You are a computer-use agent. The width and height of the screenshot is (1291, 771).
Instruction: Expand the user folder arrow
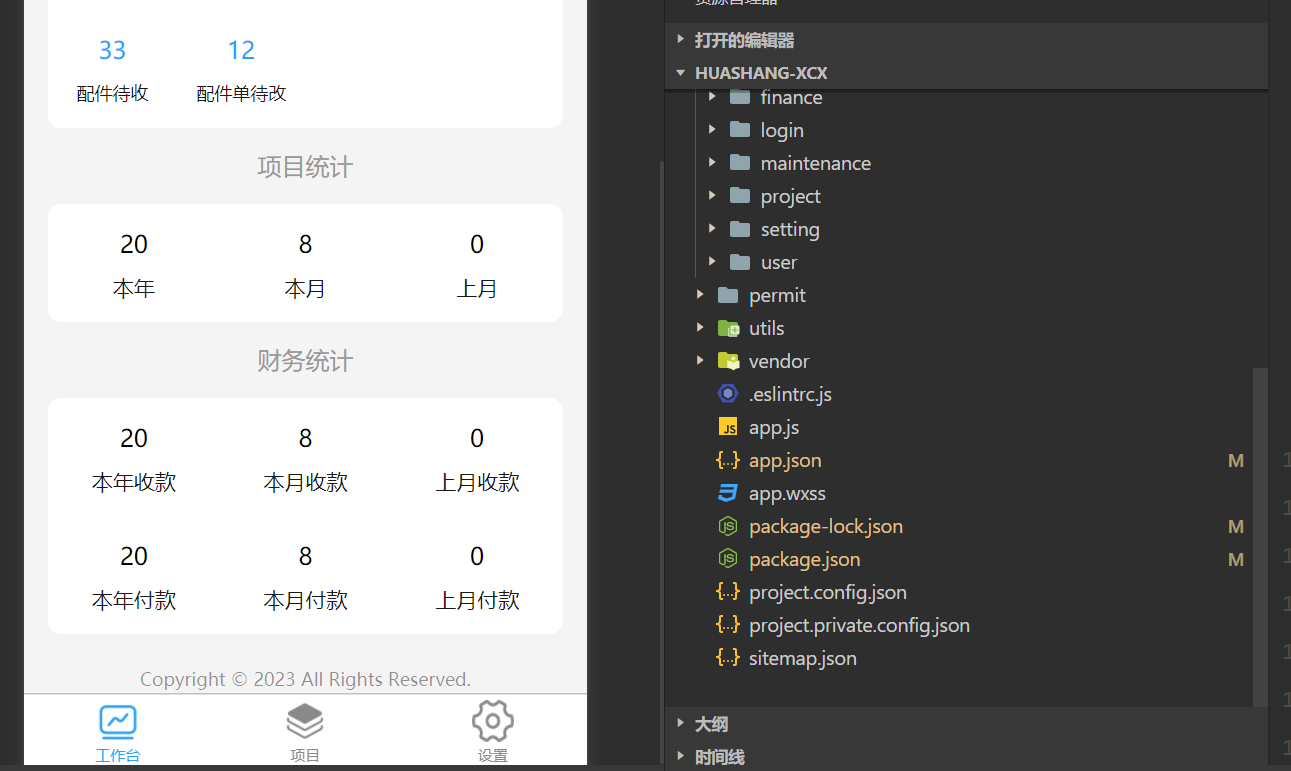point(712,262)
